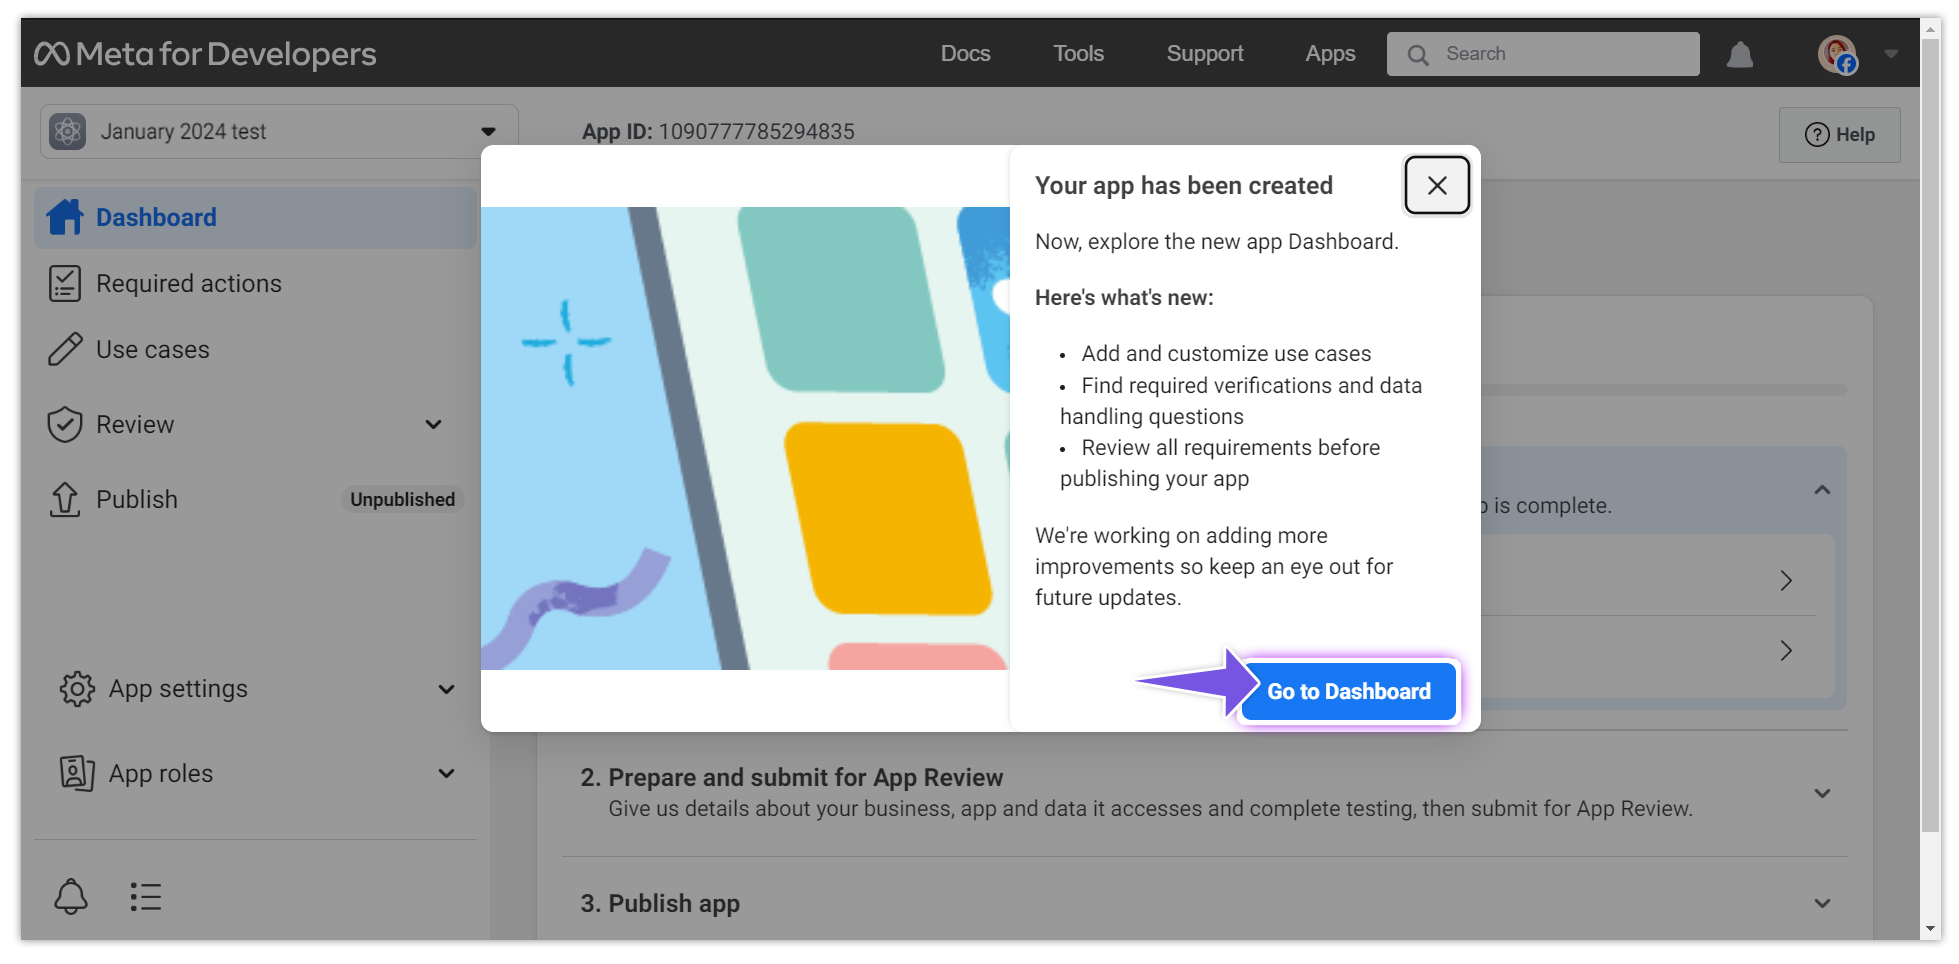Select the Review shield icon
The image size is (1959, 964).
pyautogui.click(x=66, y=424)
